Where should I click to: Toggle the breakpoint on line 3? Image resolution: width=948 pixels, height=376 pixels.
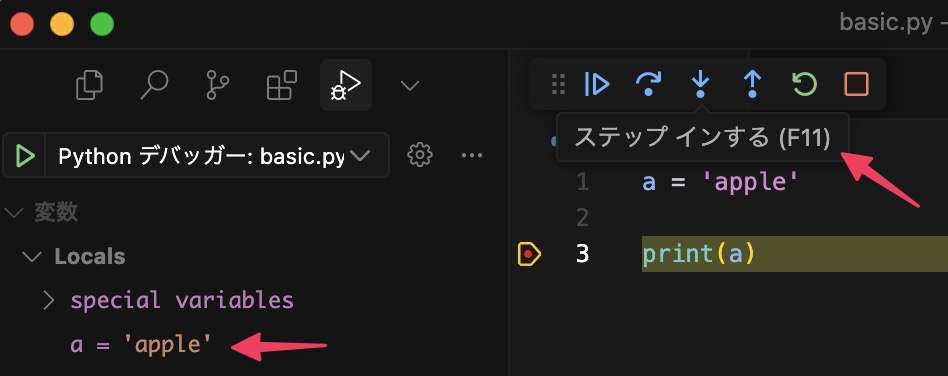tap(528, 254)
